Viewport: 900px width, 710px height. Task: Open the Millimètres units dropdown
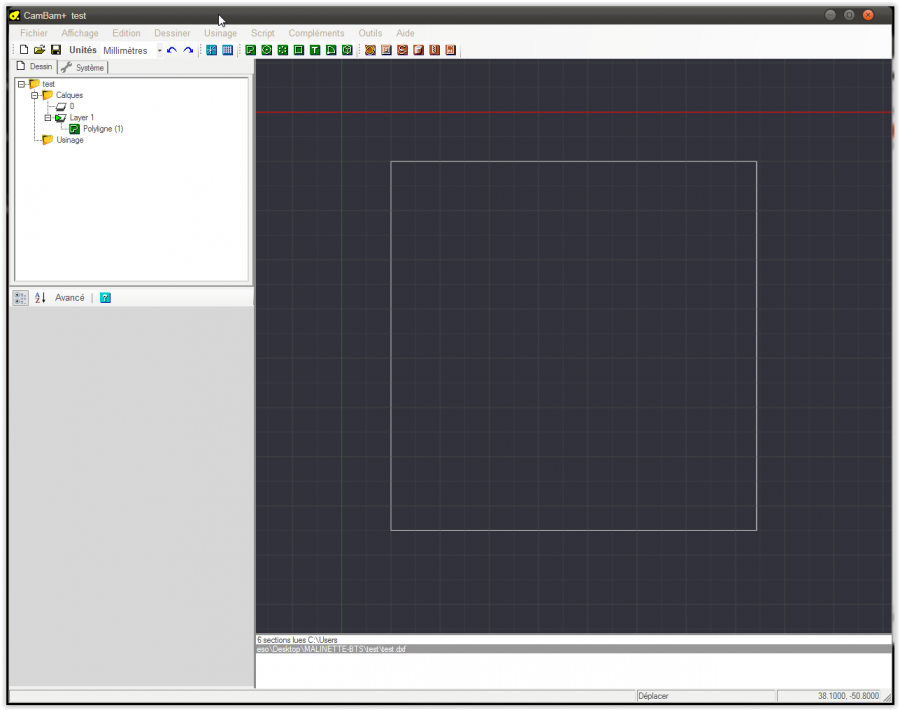tap(160, 51)
